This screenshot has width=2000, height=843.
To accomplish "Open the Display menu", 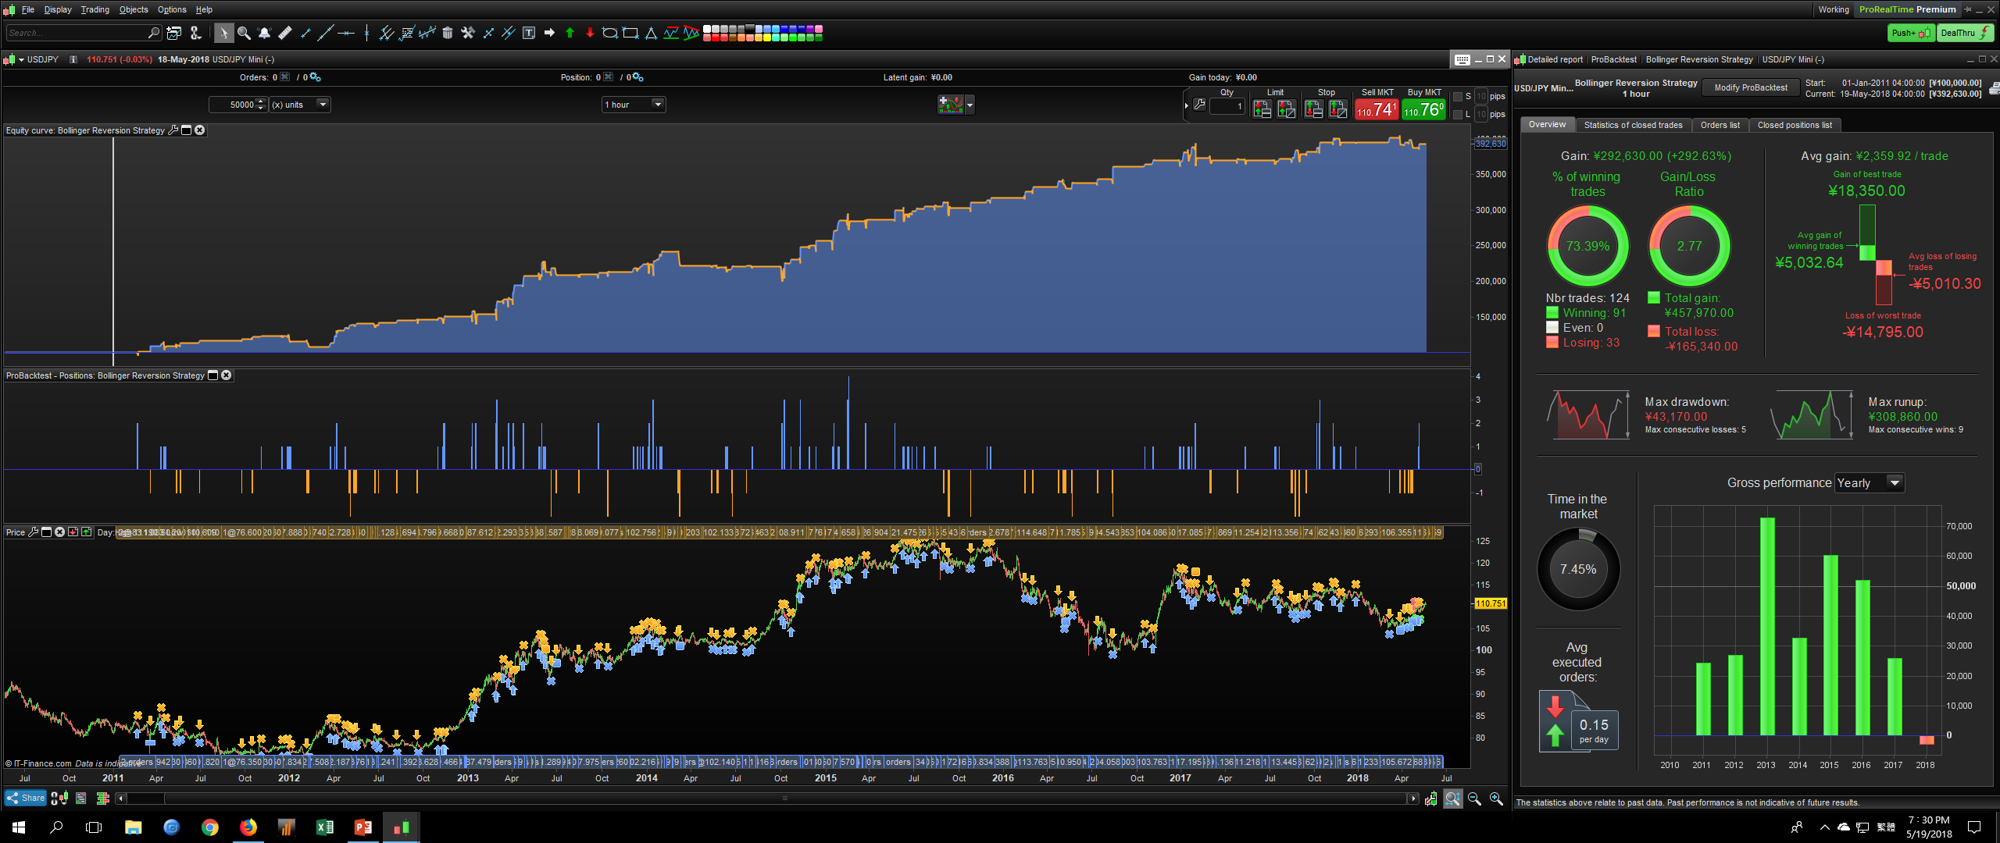I will coord(58,10).
